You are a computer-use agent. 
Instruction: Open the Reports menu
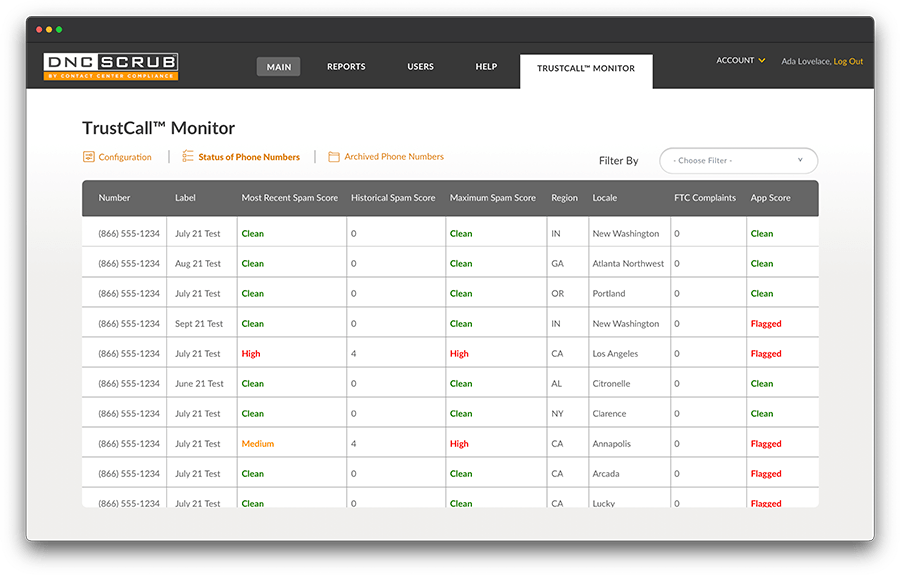tap(346, 67)
